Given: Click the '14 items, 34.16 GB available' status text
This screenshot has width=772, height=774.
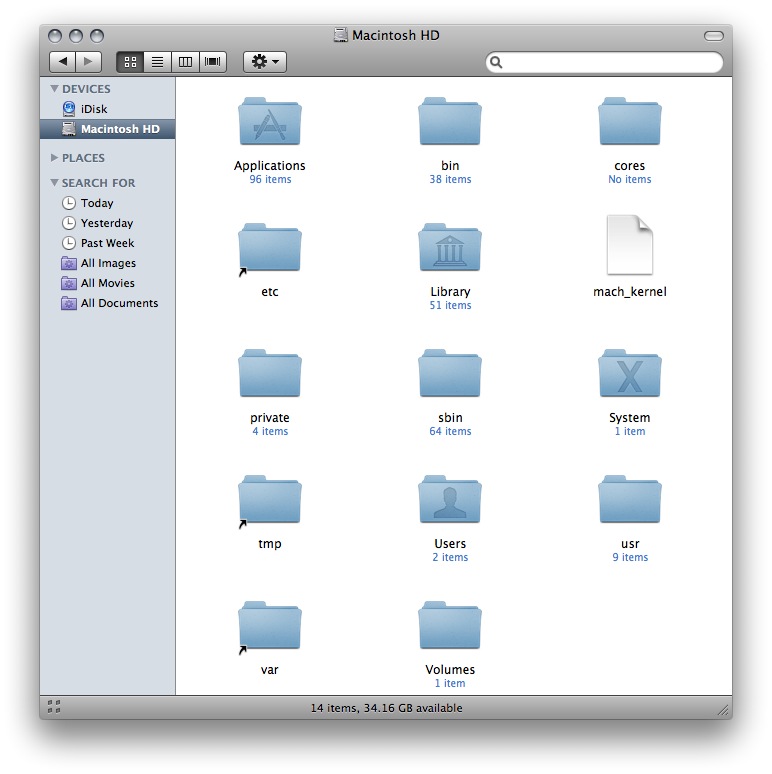Looking at the screenshot, I should [x=386, y=708].
